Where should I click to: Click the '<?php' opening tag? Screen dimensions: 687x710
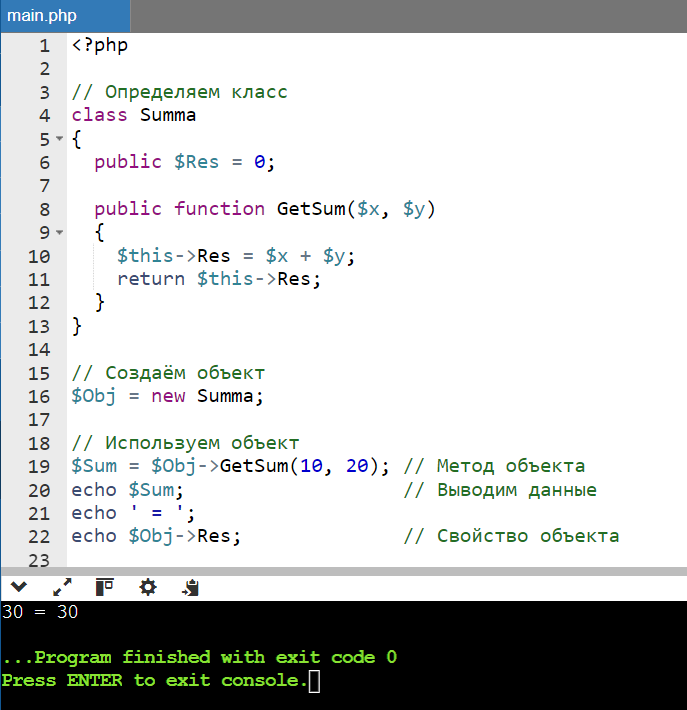tap(100, 45)
